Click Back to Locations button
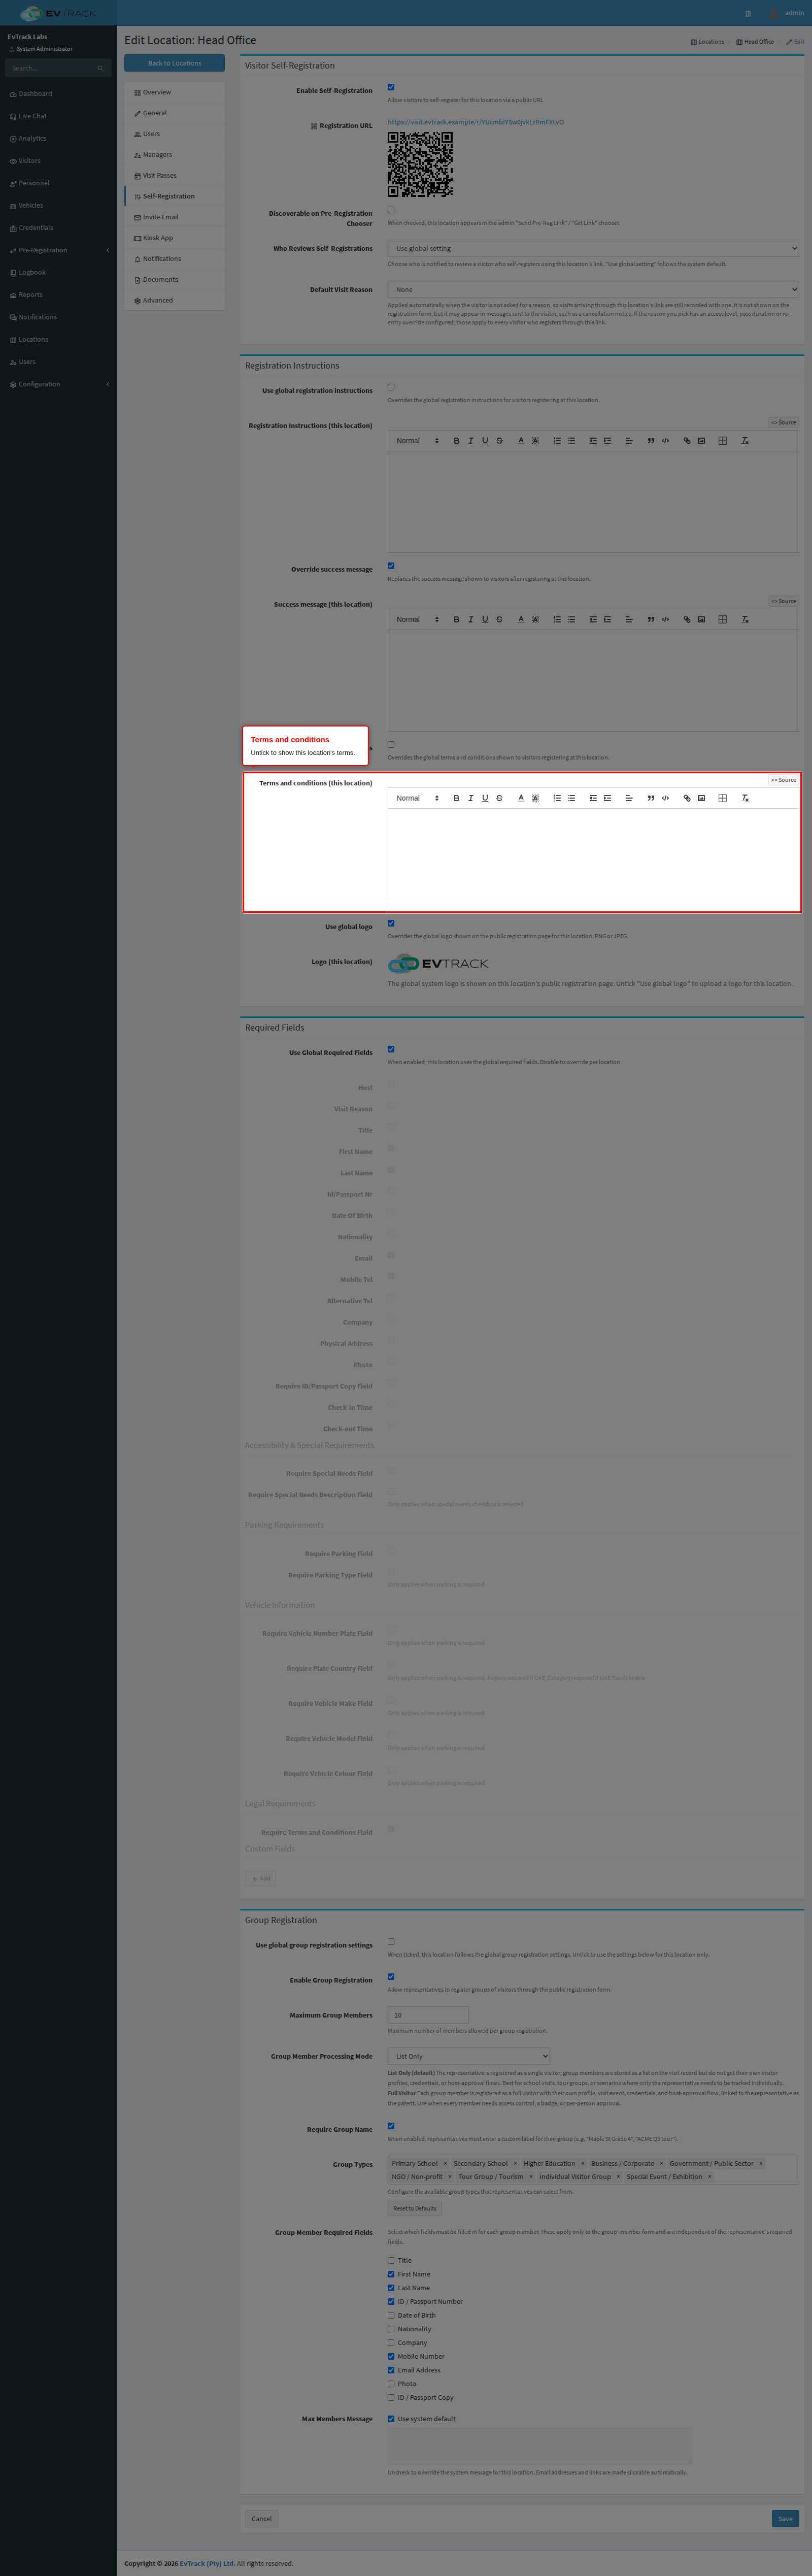 click(174, 63)
